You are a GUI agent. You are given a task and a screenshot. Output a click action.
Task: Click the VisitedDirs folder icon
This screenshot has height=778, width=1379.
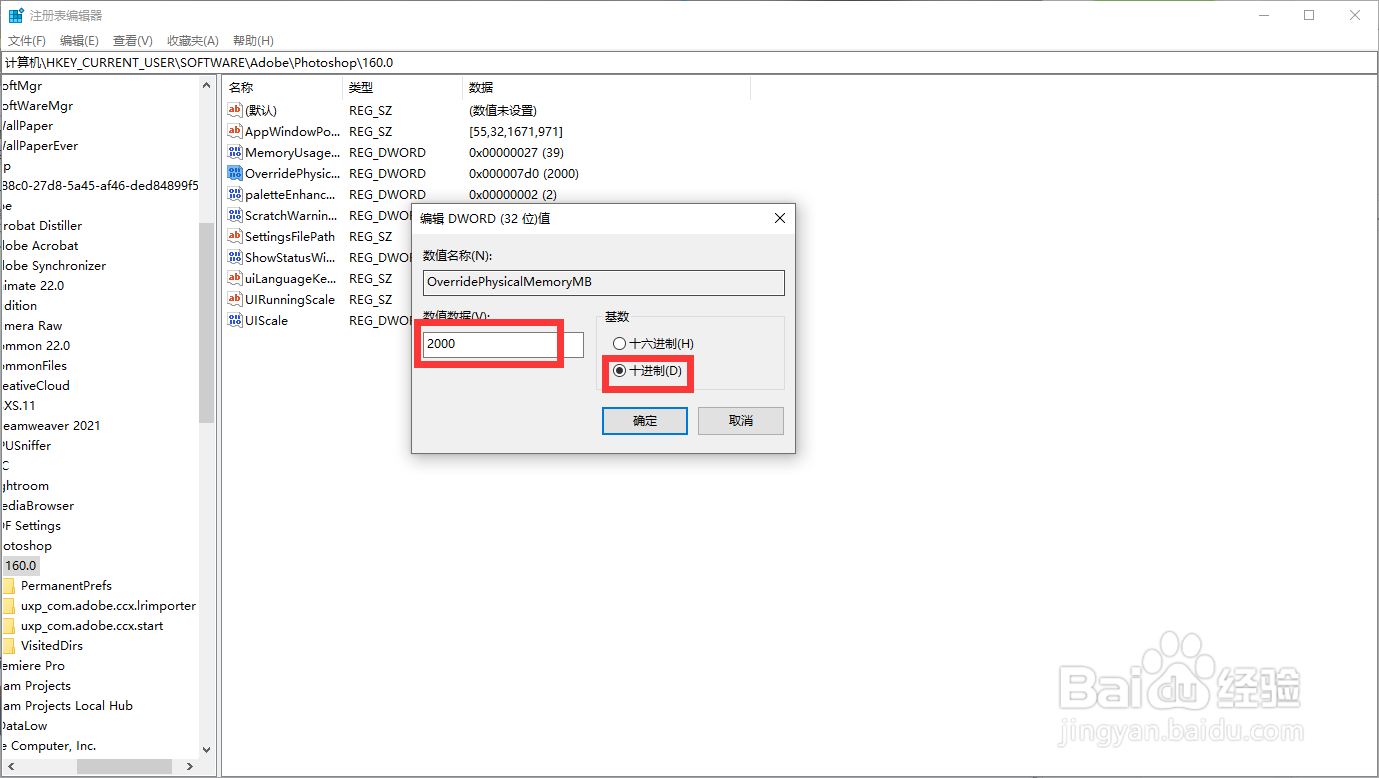pyautogui.click(x=8, y=646)
